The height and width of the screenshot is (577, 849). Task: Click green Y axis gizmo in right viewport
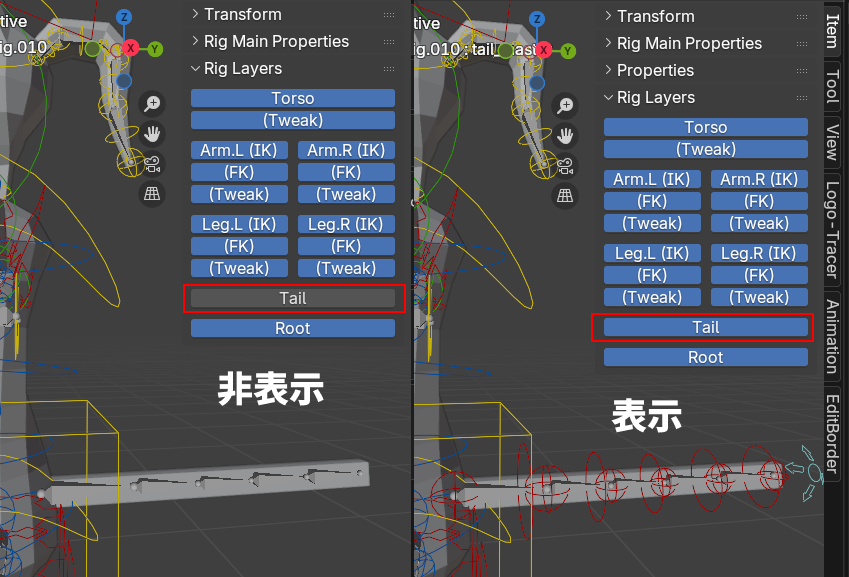tap(567, 49)
